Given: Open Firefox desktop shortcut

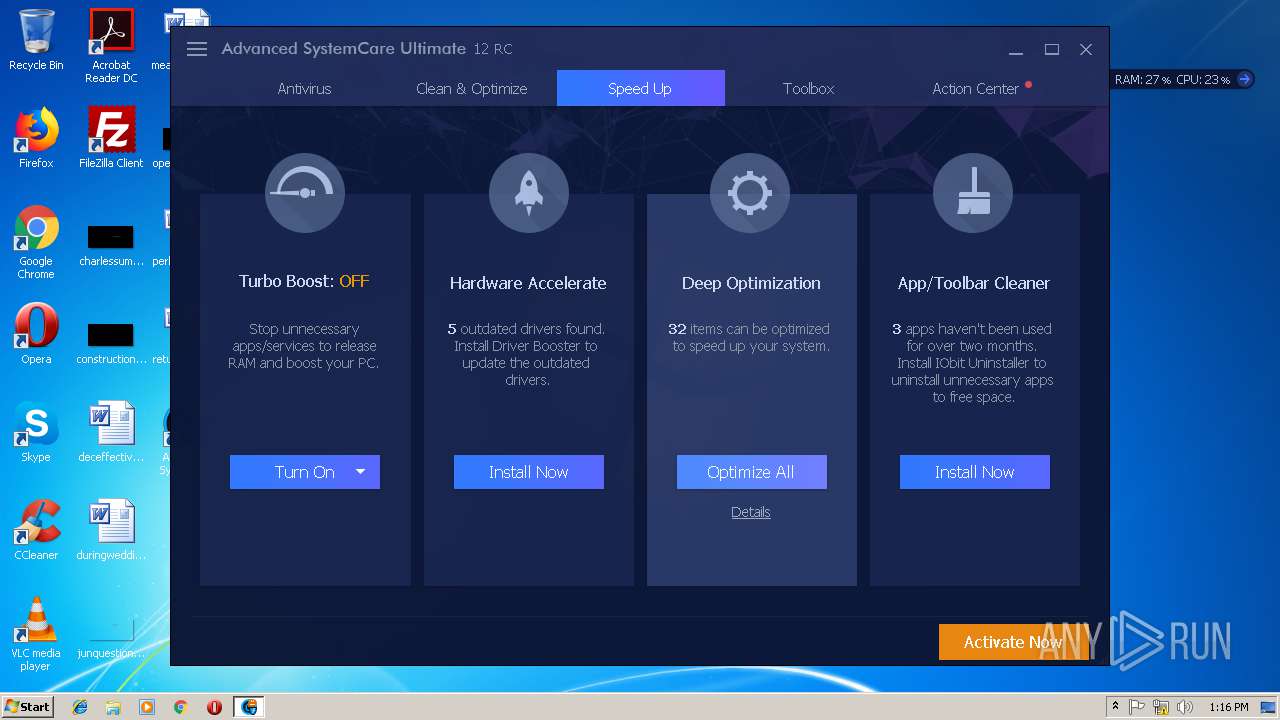Looking at the screenshot, I should [36, 138].
